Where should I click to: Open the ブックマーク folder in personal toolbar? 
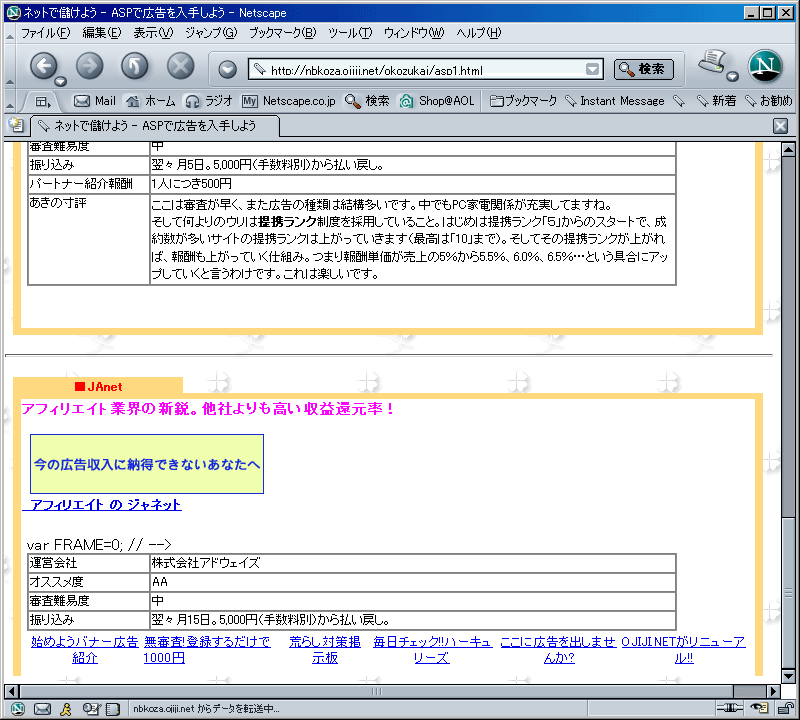(523, 101)
